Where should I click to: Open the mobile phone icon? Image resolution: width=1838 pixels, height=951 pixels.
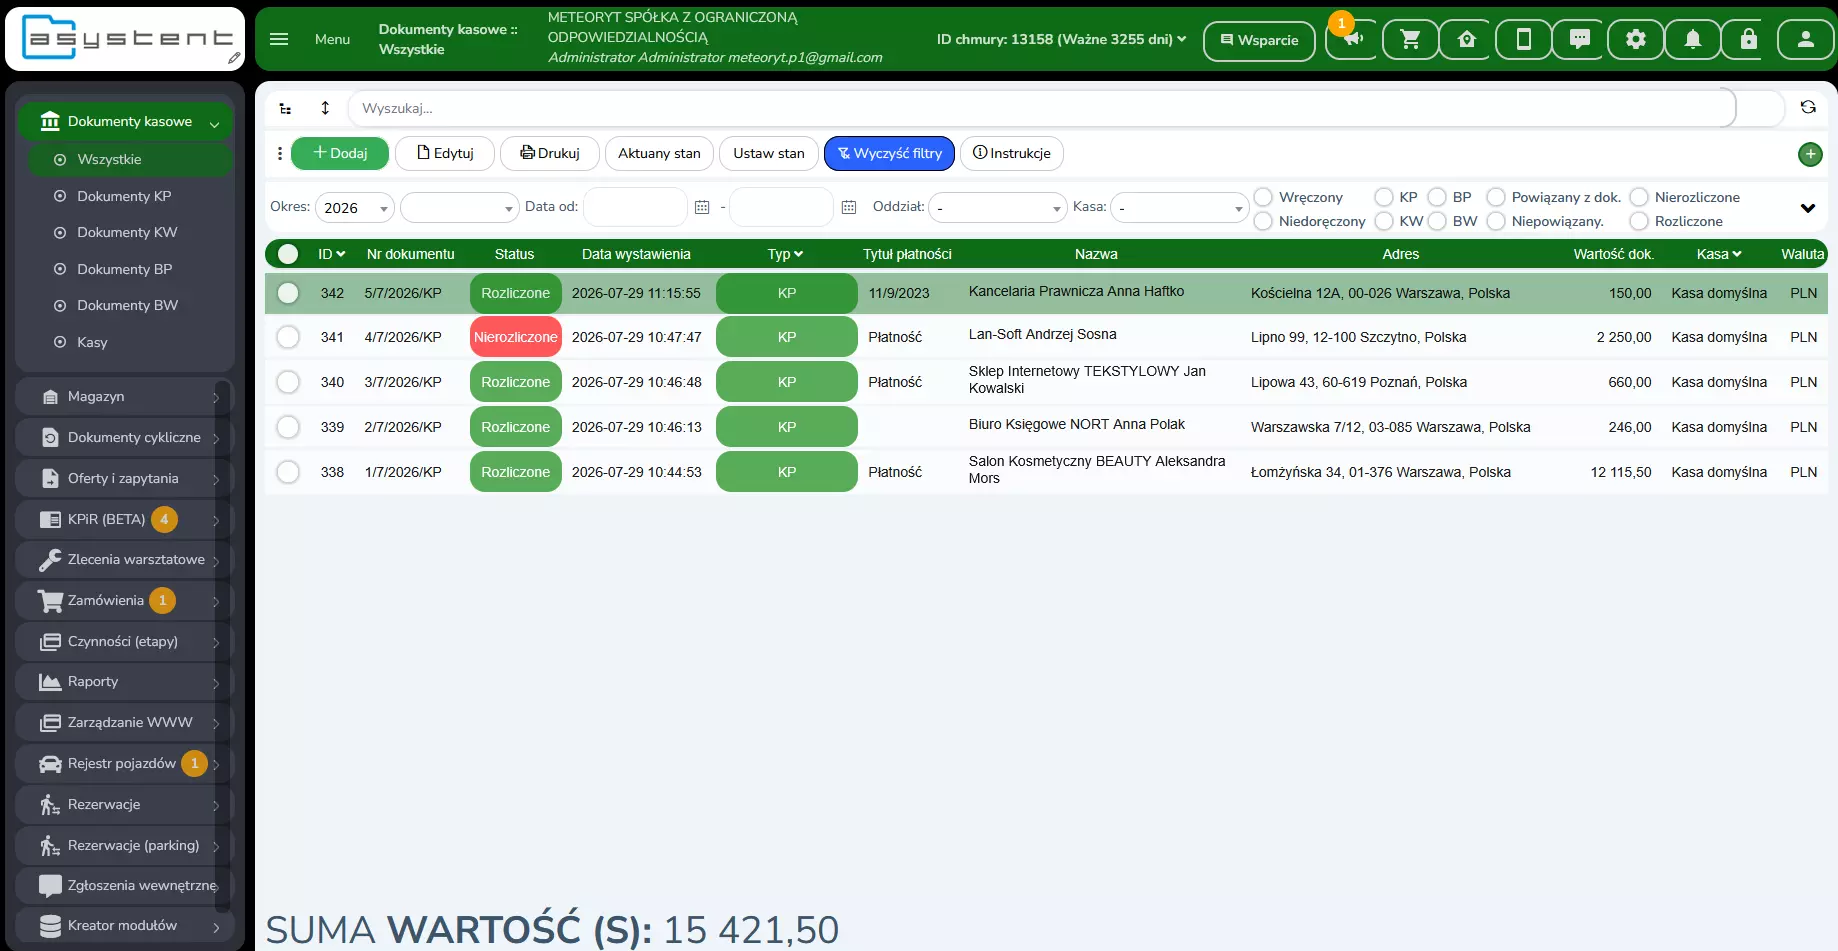tap(1523, 40)
